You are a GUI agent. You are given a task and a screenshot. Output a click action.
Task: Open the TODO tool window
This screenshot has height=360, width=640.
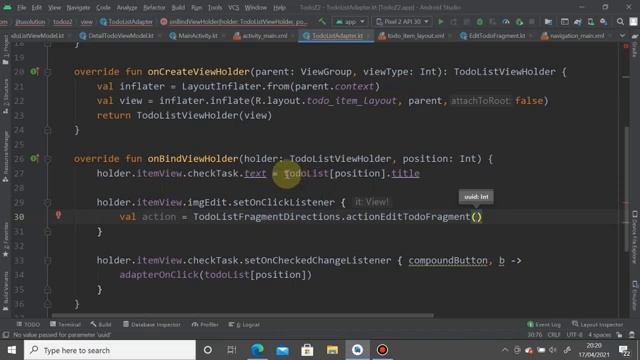[x=28, y=324]
